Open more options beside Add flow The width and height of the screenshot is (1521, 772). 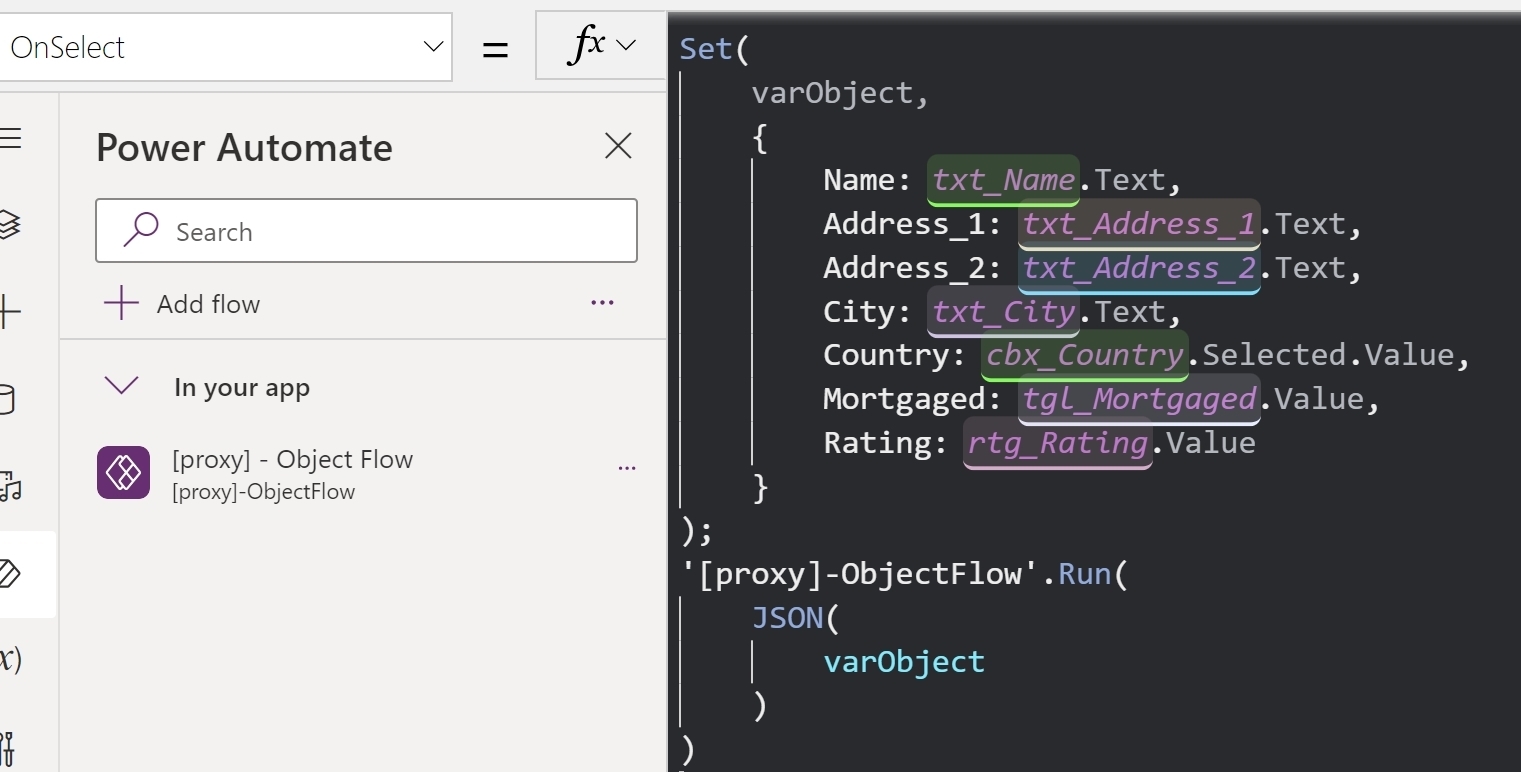(602, 303)
